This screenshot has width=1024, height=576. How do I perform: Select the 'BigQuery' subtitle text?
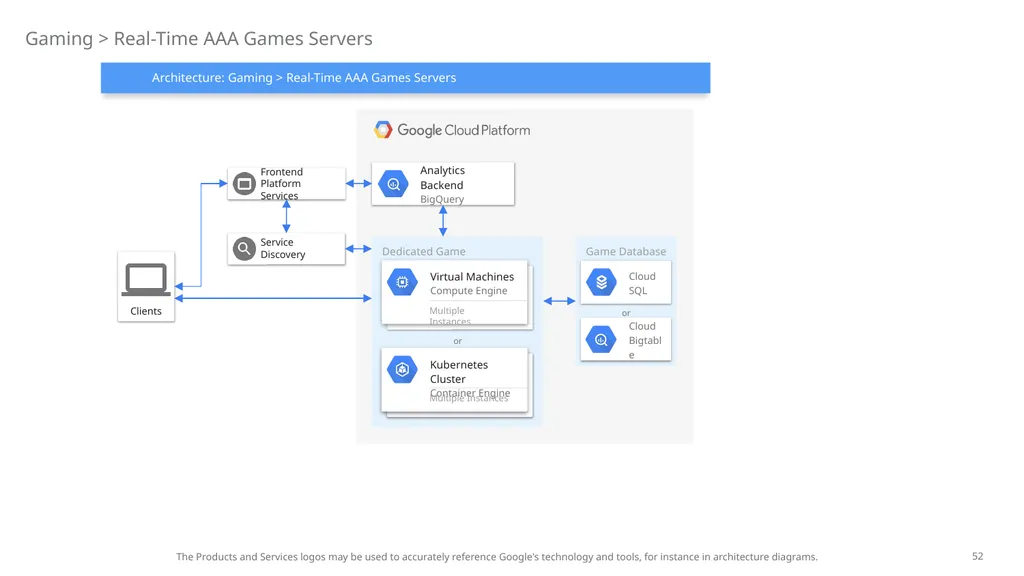[x=442, y=199]
